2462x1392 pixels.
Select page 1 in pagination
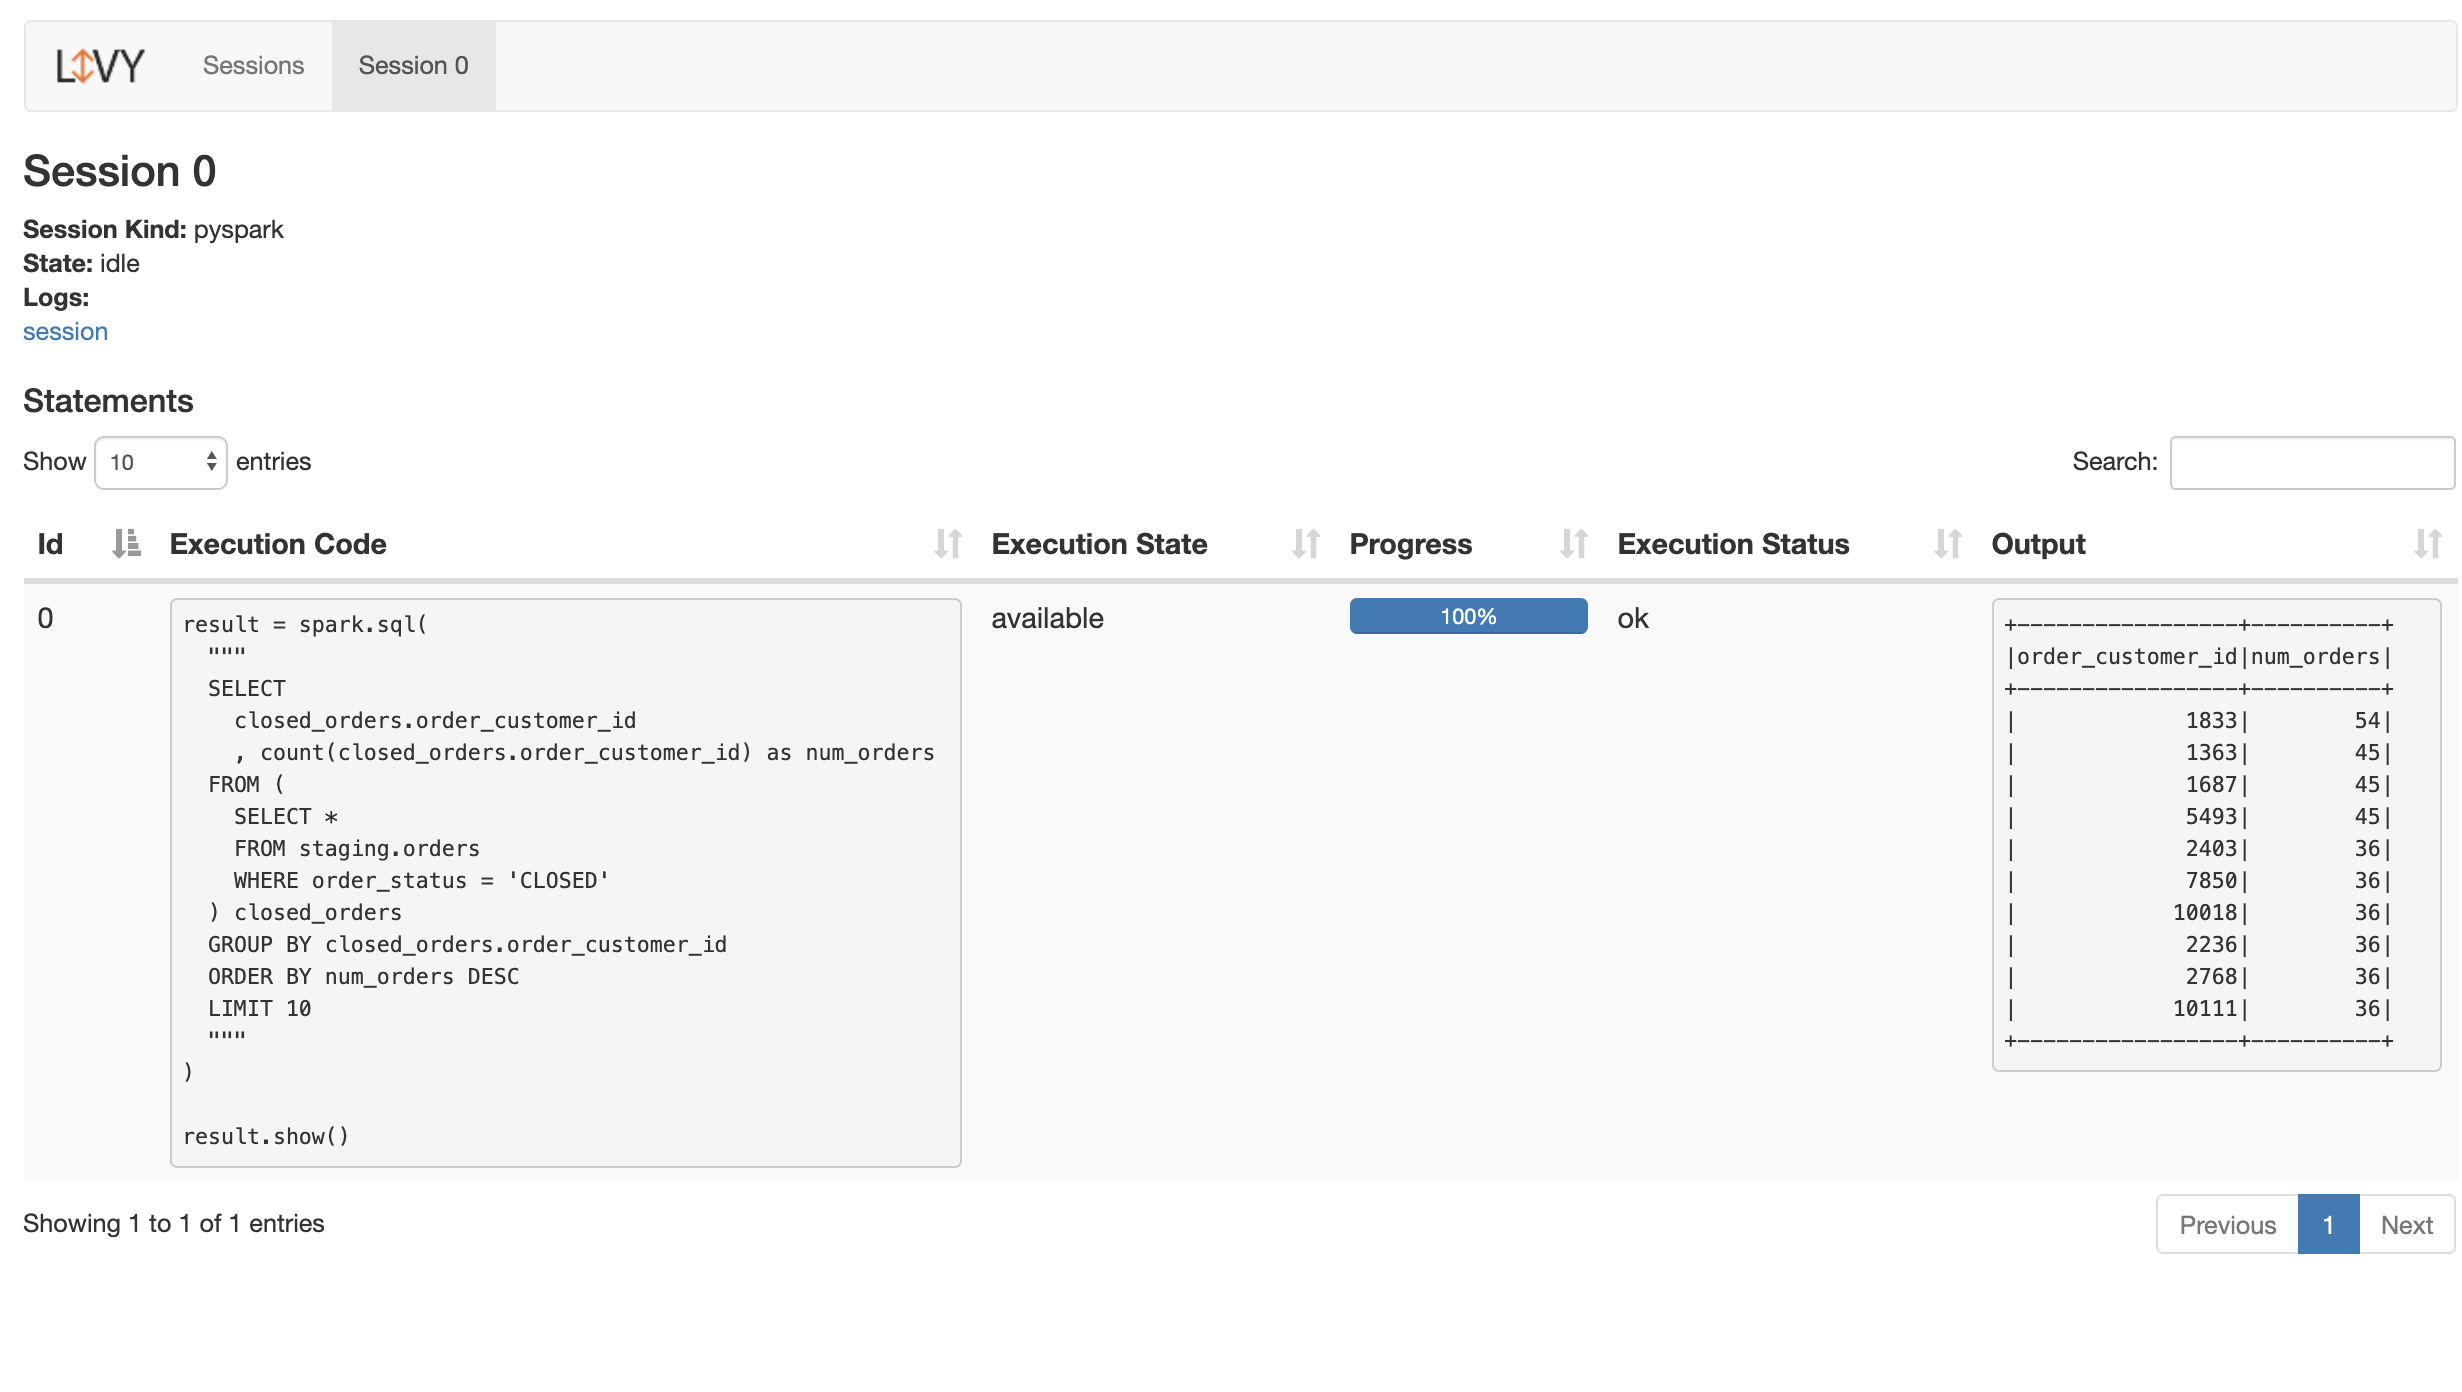pyautogui.click(x=2328, y=1225)
